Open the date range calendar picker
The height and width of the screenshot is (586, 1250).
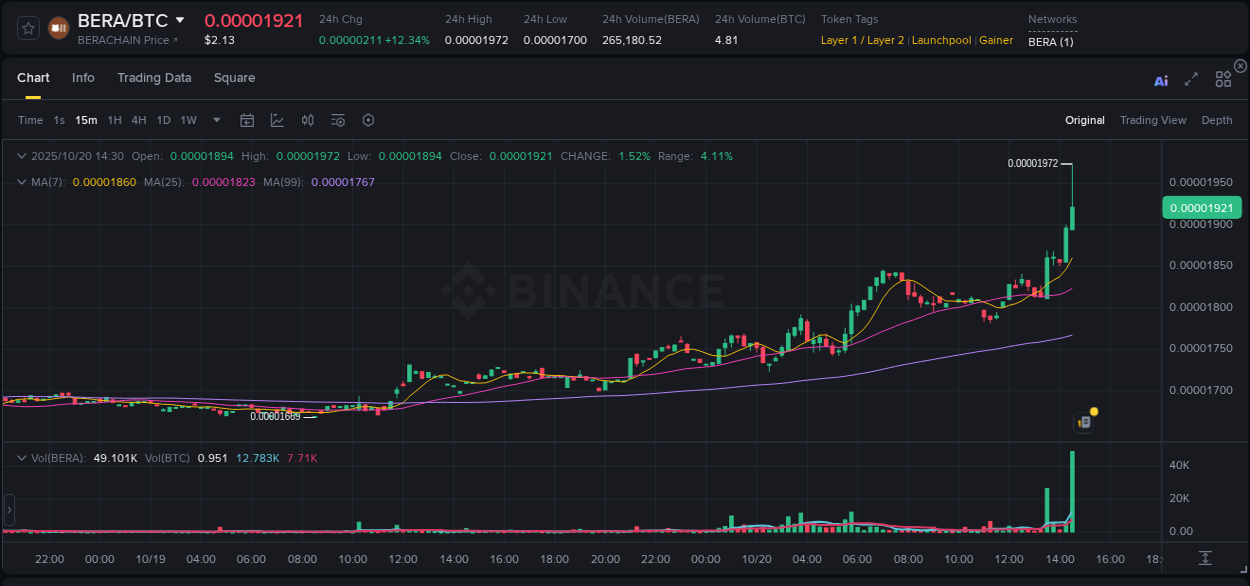coord(247,120)
